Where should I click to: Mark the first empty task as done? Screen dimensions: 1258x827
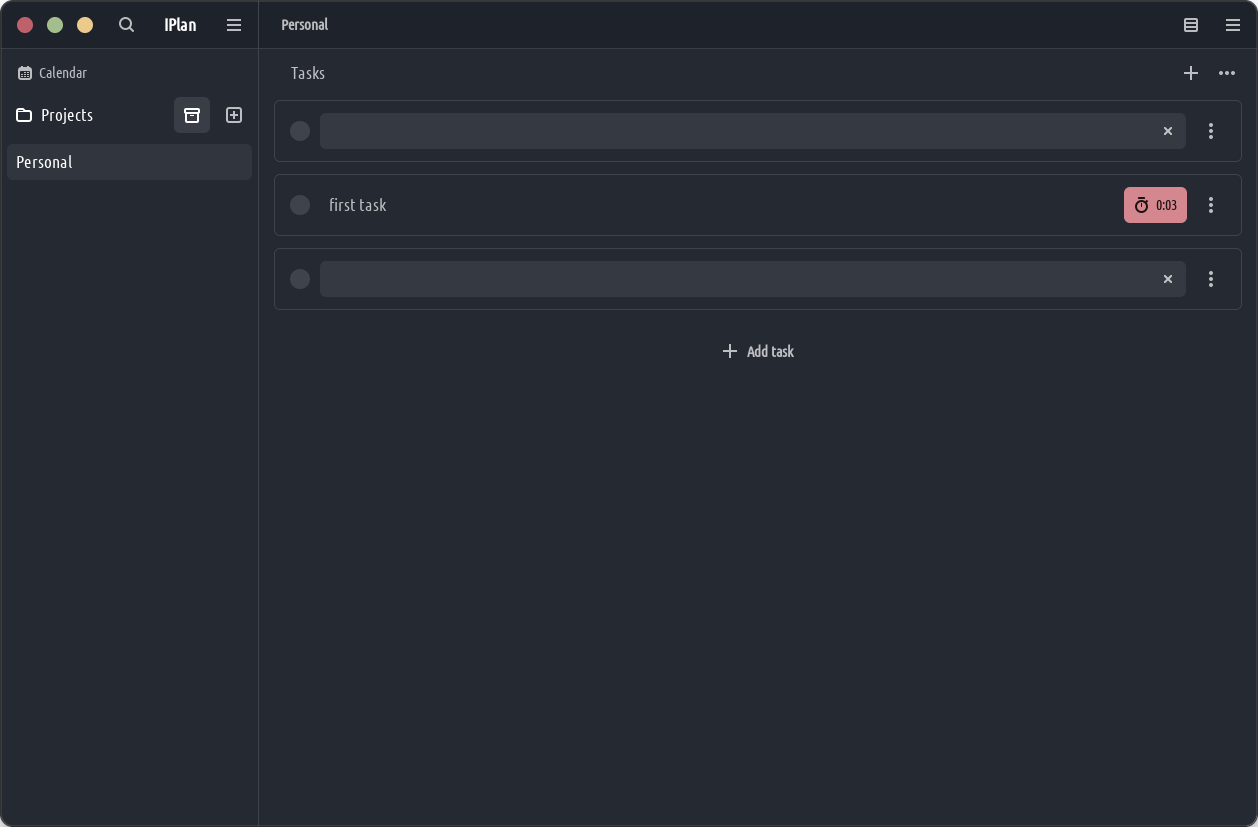(x=300, y=131)
